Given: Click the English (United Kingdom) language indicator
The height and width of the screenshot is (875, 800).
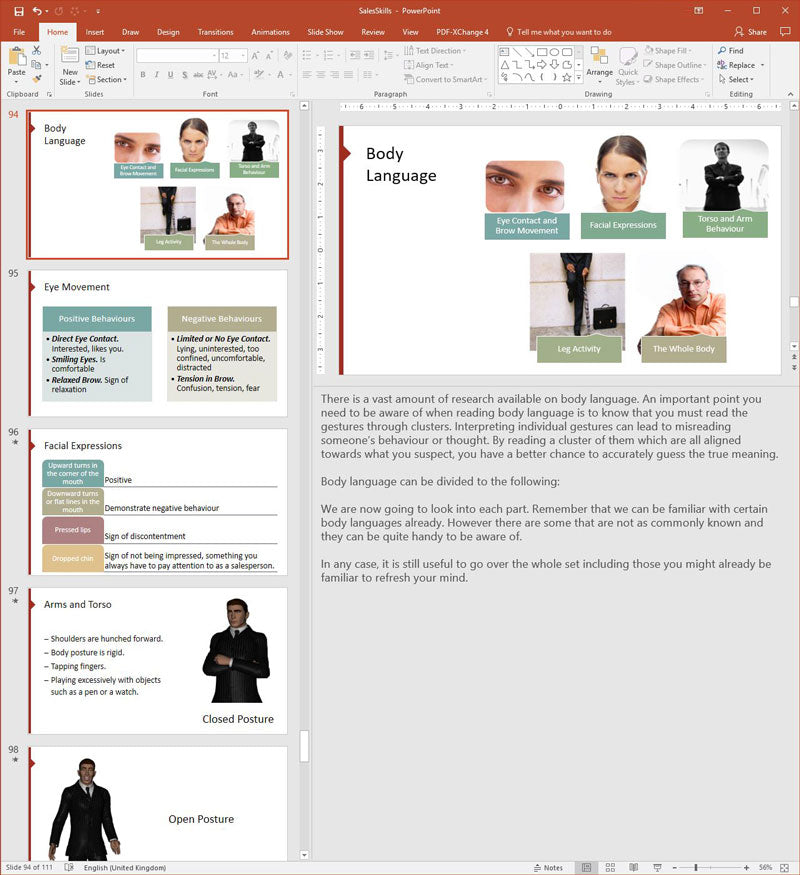Looking at the screenshot, I should coord(125,868).
